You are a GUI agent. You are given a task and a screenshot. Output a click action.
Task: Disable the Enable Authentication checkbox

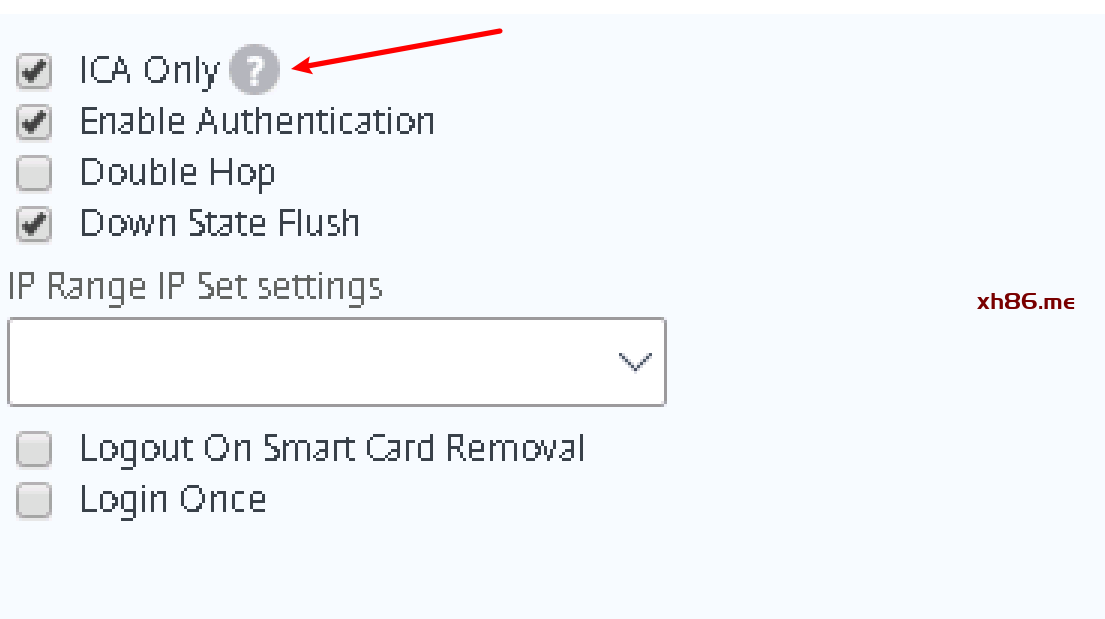click(34, 123)
